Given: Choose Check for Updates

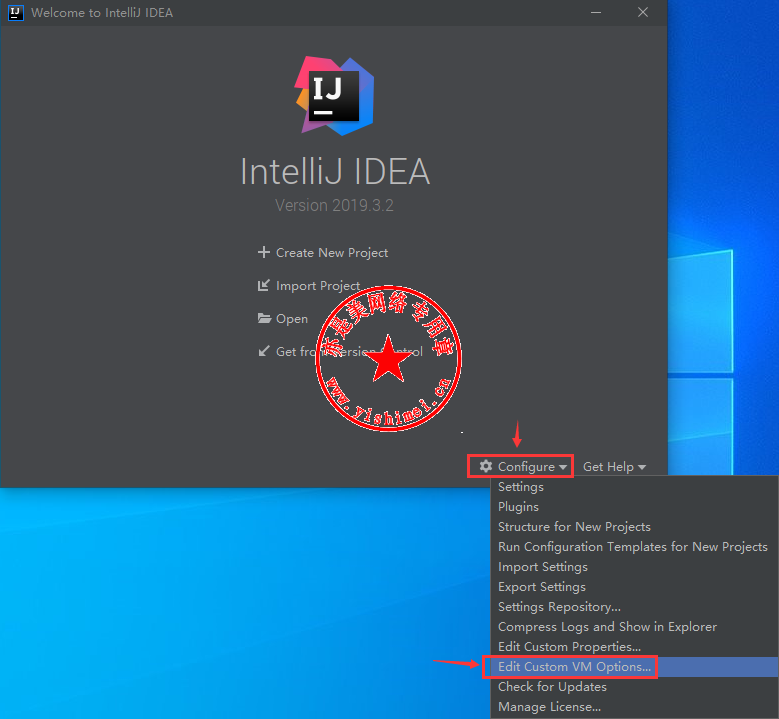Looking at the screenshot, I should tap(634, 687).
